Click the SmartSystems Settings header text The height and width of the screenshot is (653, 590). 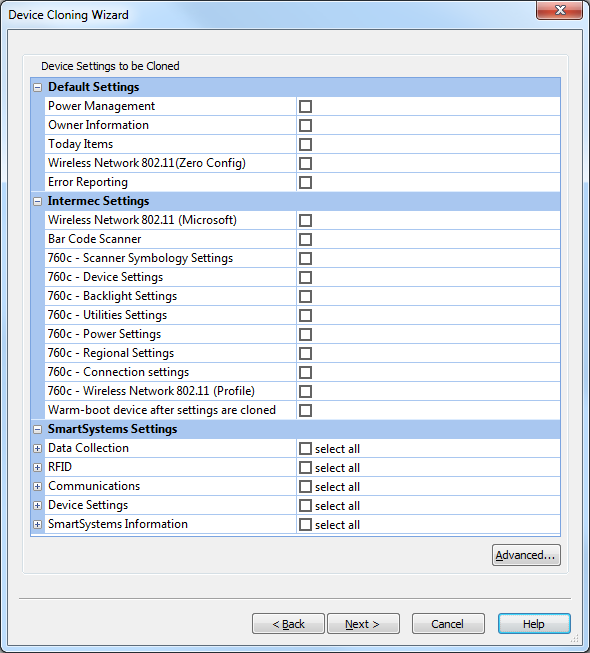click(112, 429)
